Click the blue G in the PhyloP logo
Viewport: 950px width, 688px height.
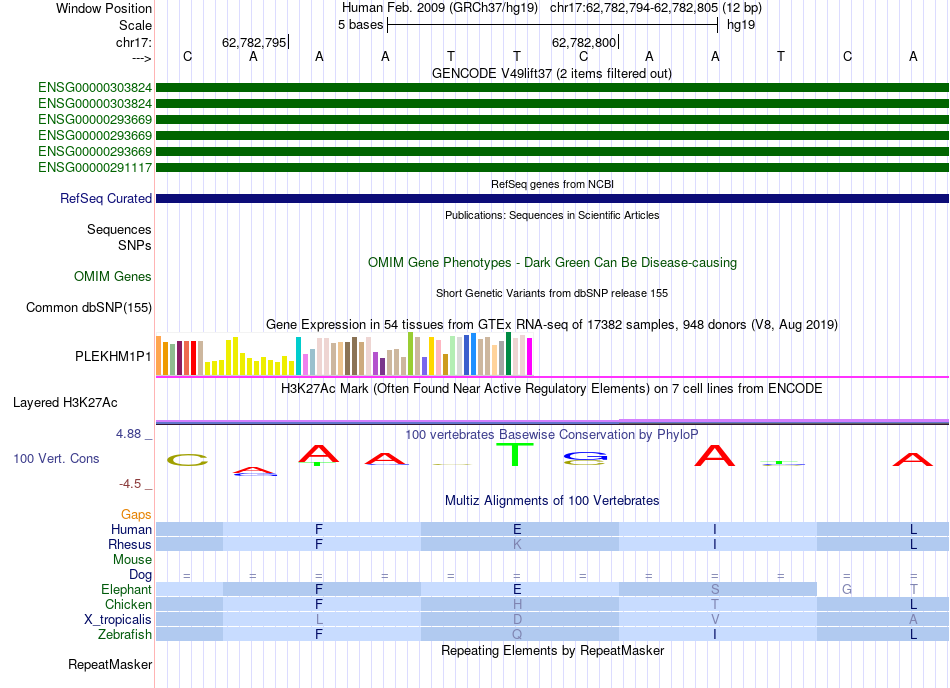pos(585,456)
